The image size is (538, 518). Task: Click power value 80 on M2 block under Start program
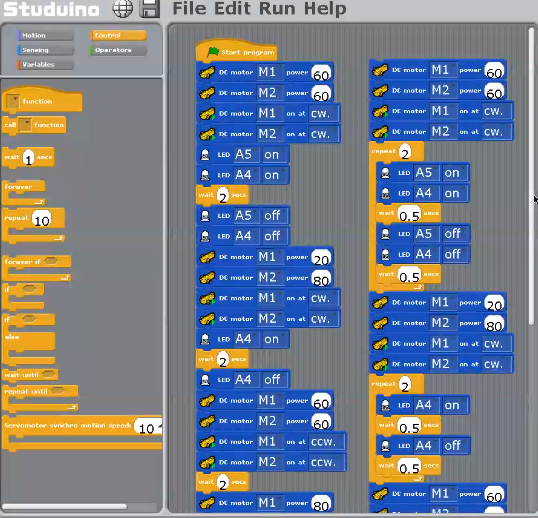coord(321,279)
